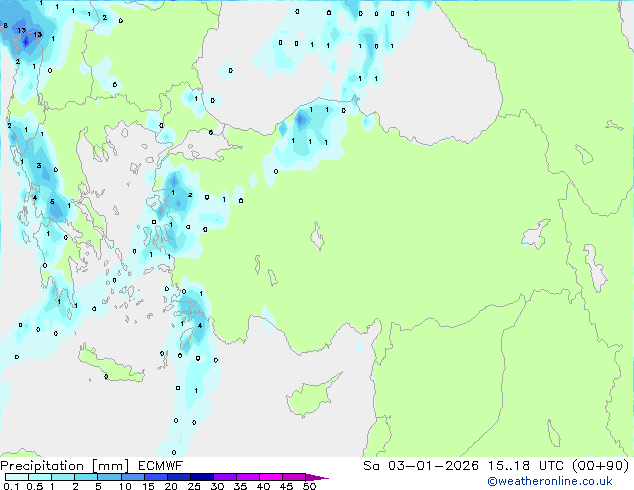Pick the 10–15 mm blue legend swatch
The height and width of the screenshot is (490, 634).
tap(133, 477)
